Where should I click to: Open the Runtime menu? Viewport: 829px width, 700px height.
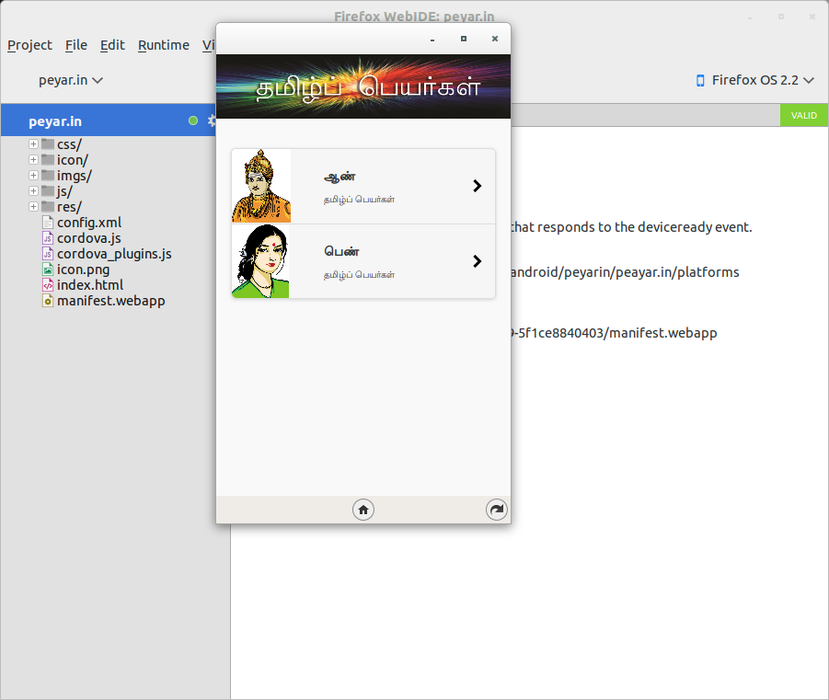(163, 45)
